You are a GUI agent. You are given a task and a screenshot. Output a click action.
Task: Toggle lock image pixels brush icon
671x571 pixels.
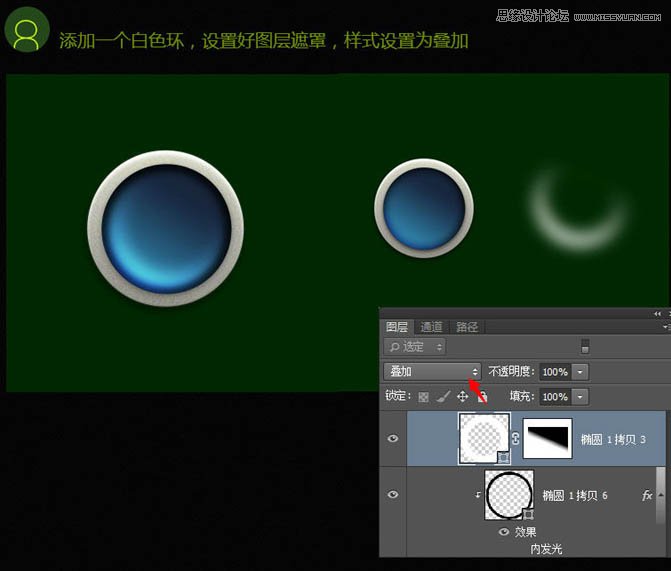tap(444, 397)
